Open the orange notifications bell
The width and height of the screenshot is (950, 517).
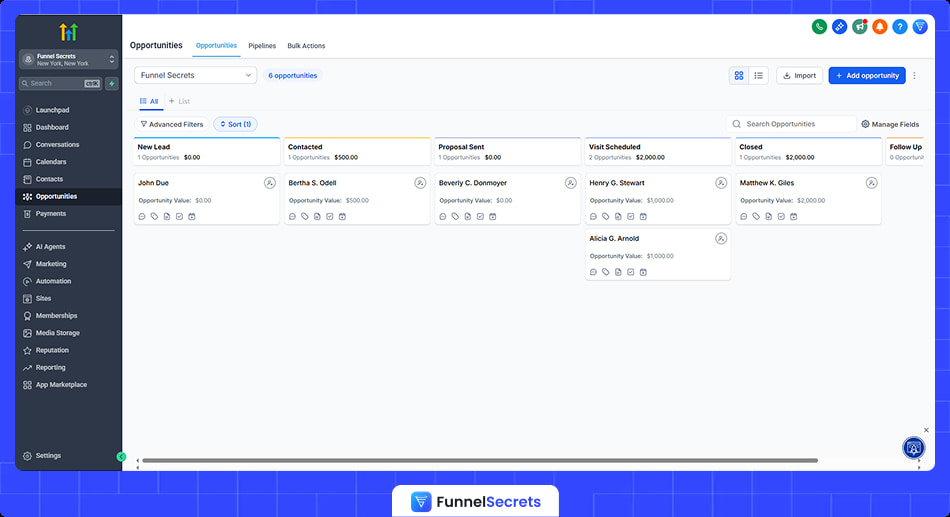tap(880, 27)
